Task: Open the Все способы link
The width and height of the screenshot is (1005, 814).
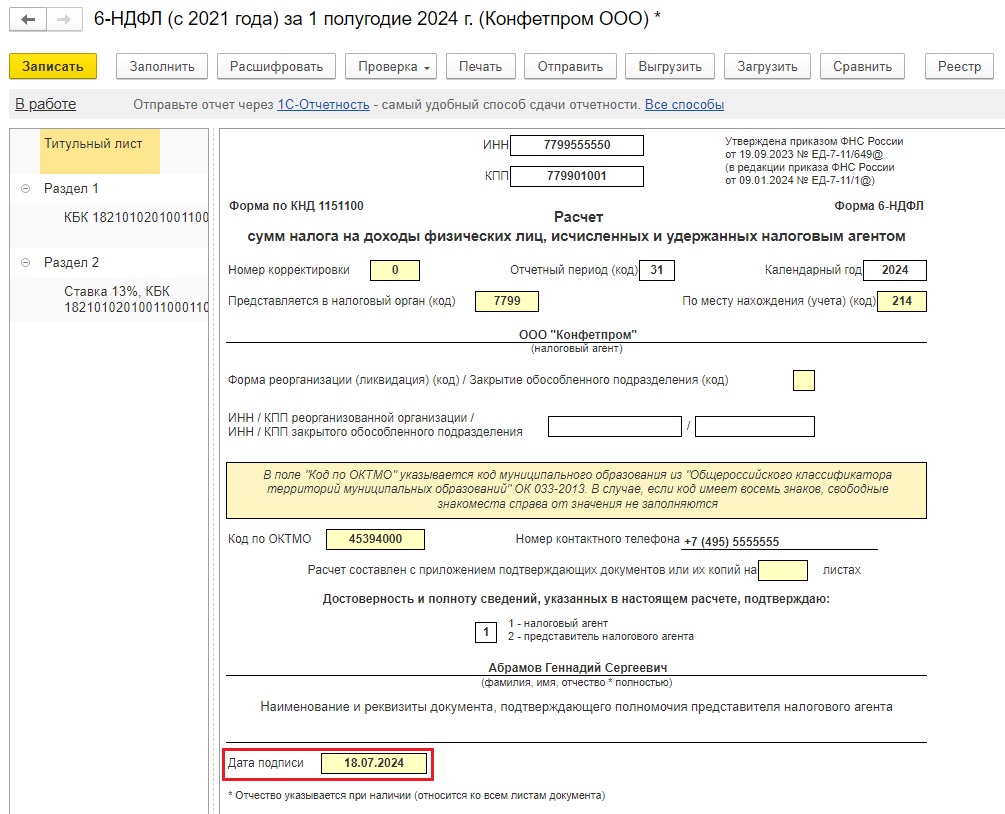Action: [x=684, y=104]
